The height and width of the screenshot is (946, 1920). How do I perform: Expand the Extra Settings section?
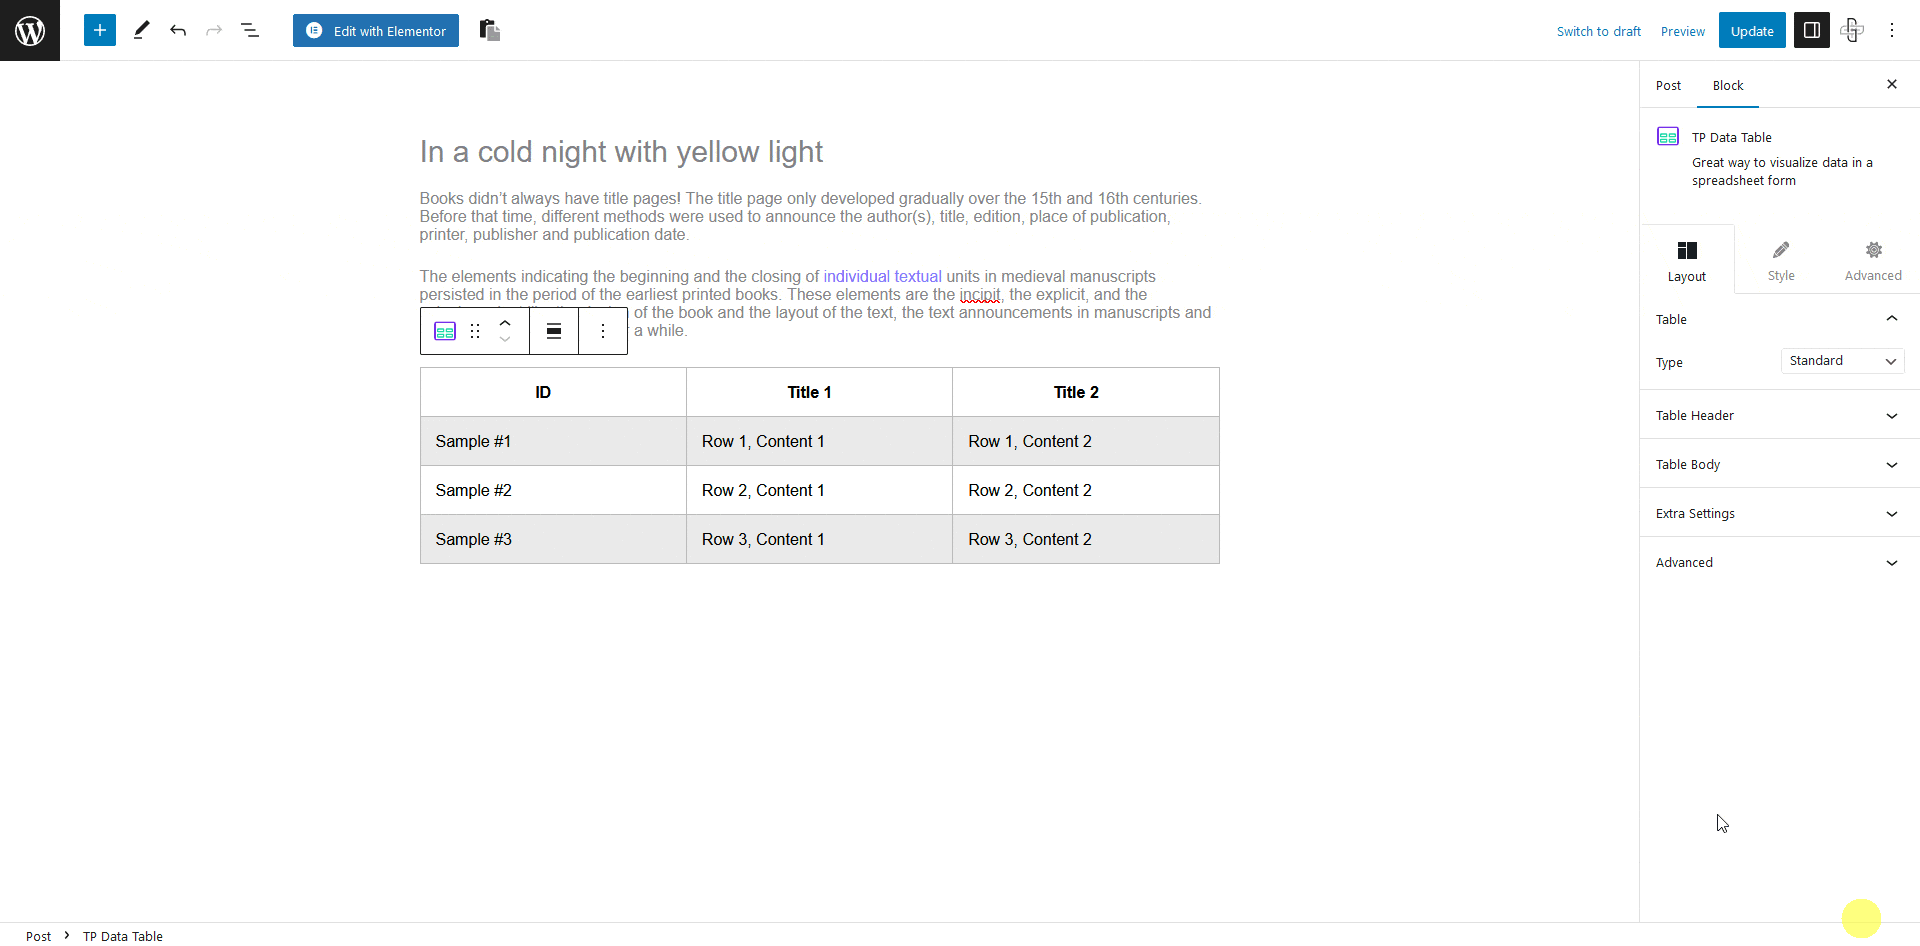click(1779, 513)
